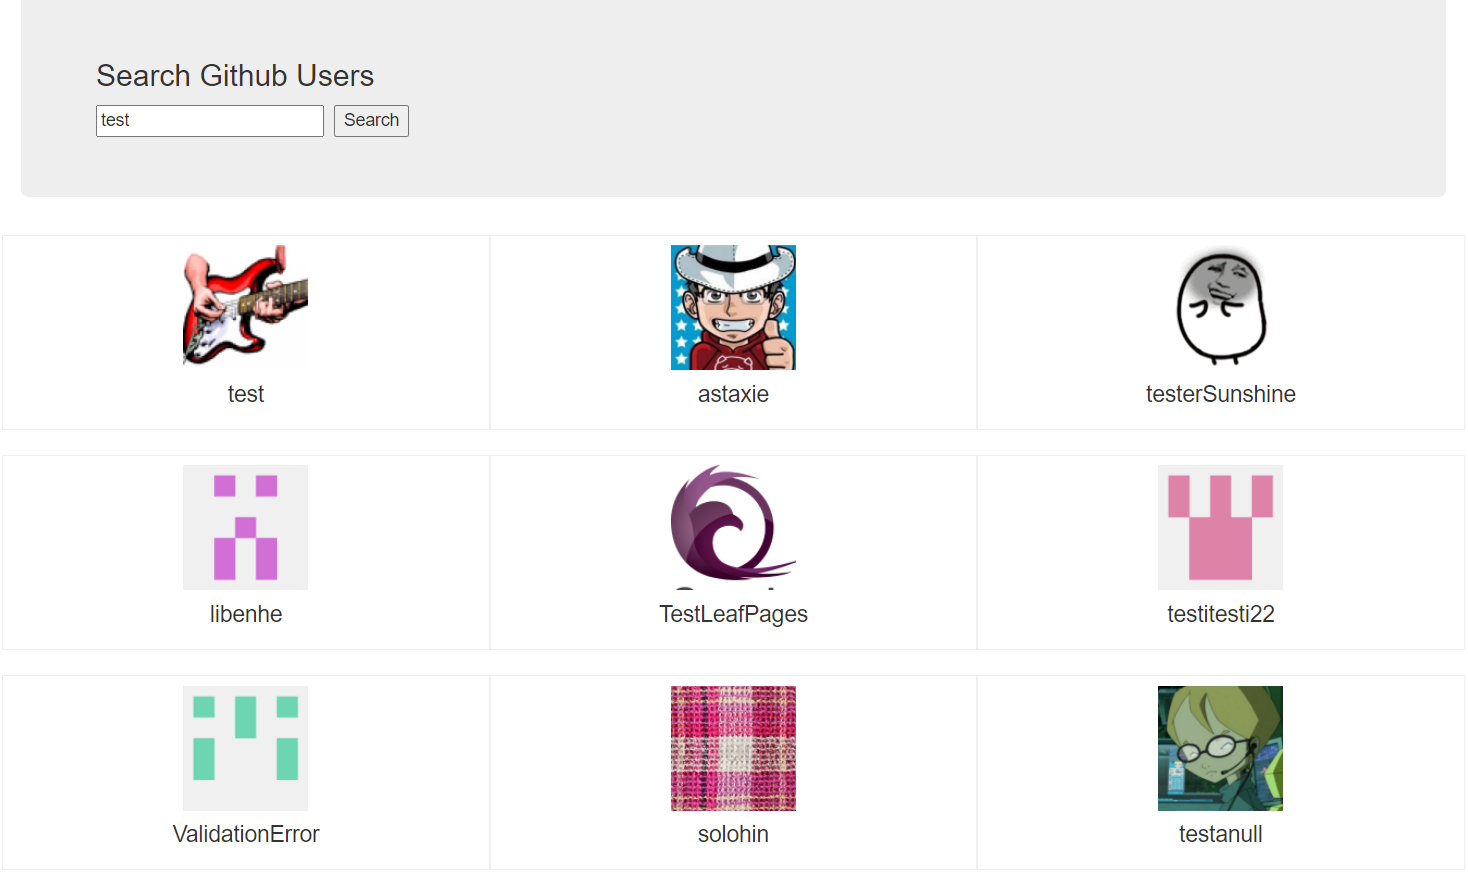Select libenhe's purple pixel avatar

[x=245, y=527]
